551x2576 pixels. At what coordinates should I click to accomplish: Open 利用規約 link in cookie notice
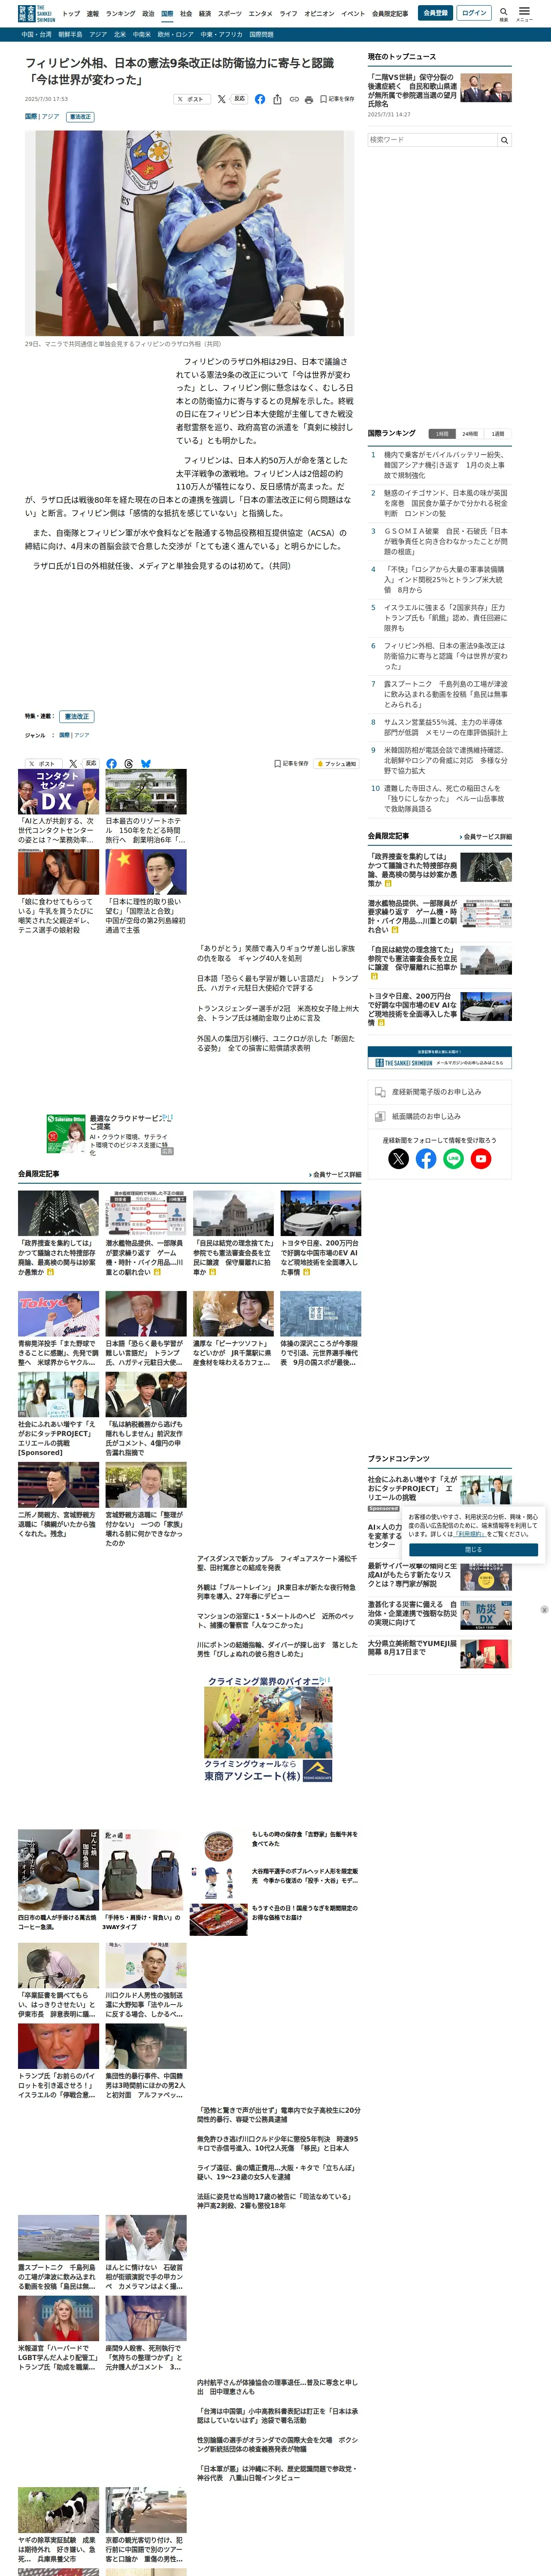tap(470, 1534)
